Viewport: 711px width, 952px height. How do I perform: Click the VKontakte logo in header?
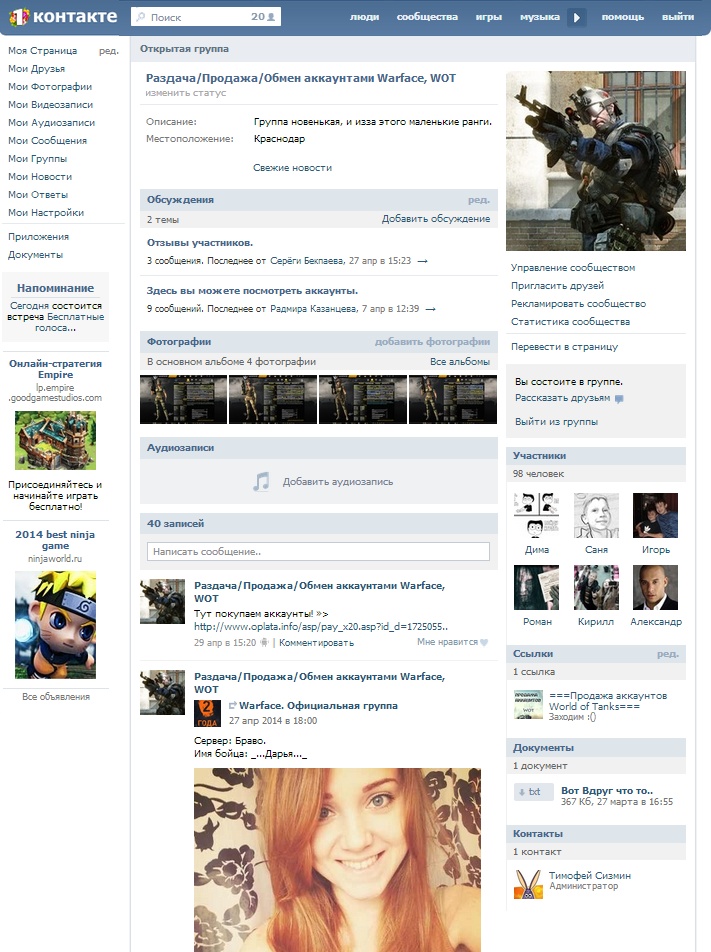[x=63, y=16]
